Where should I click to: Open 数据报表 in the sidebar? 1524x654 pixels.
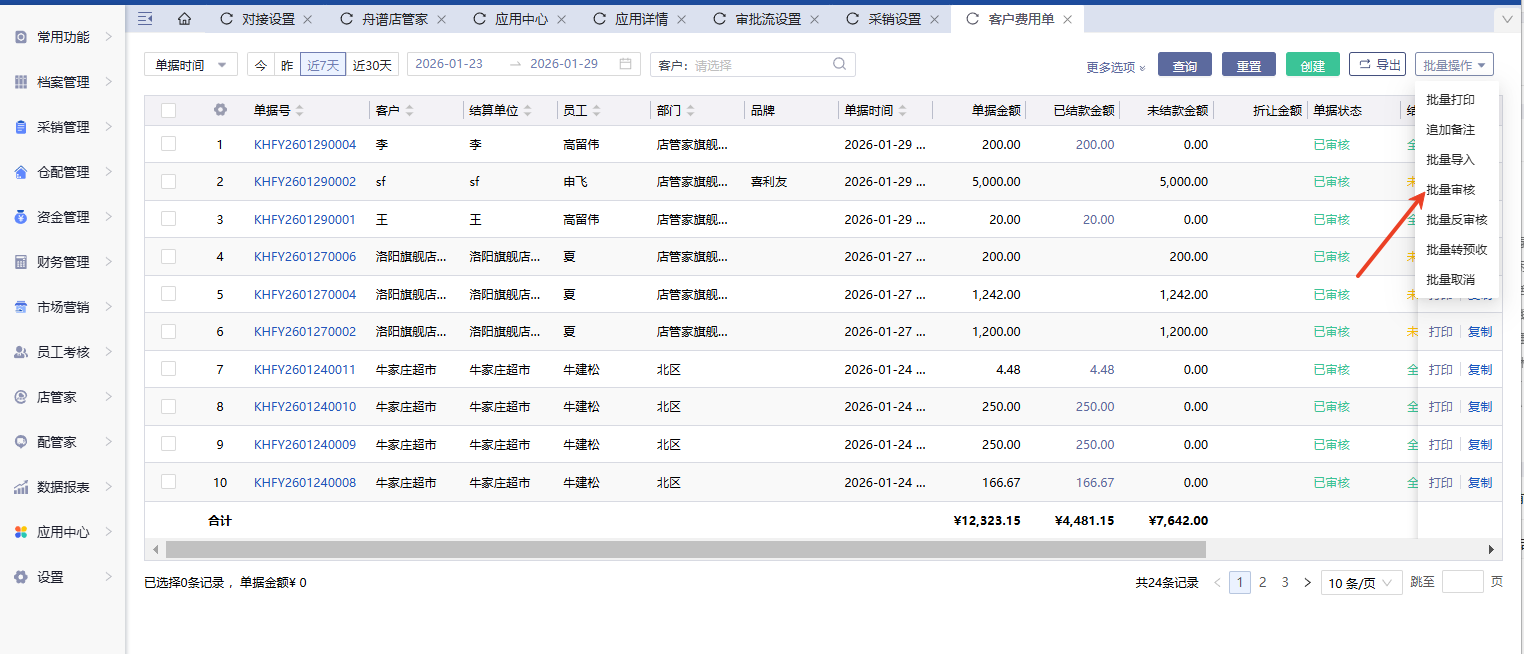(63, 487)
